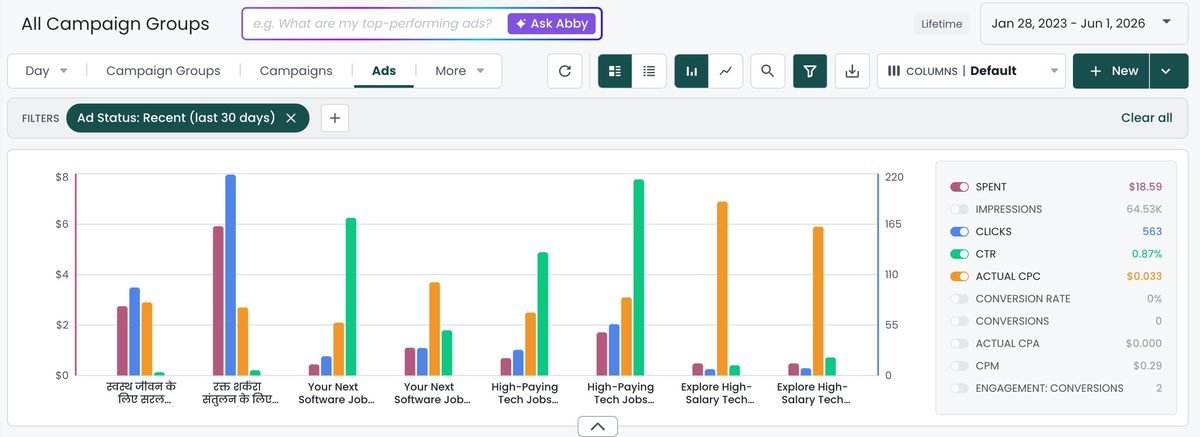Toggle the filter funnel icon
1200x437 pixels.
point(810,71)
